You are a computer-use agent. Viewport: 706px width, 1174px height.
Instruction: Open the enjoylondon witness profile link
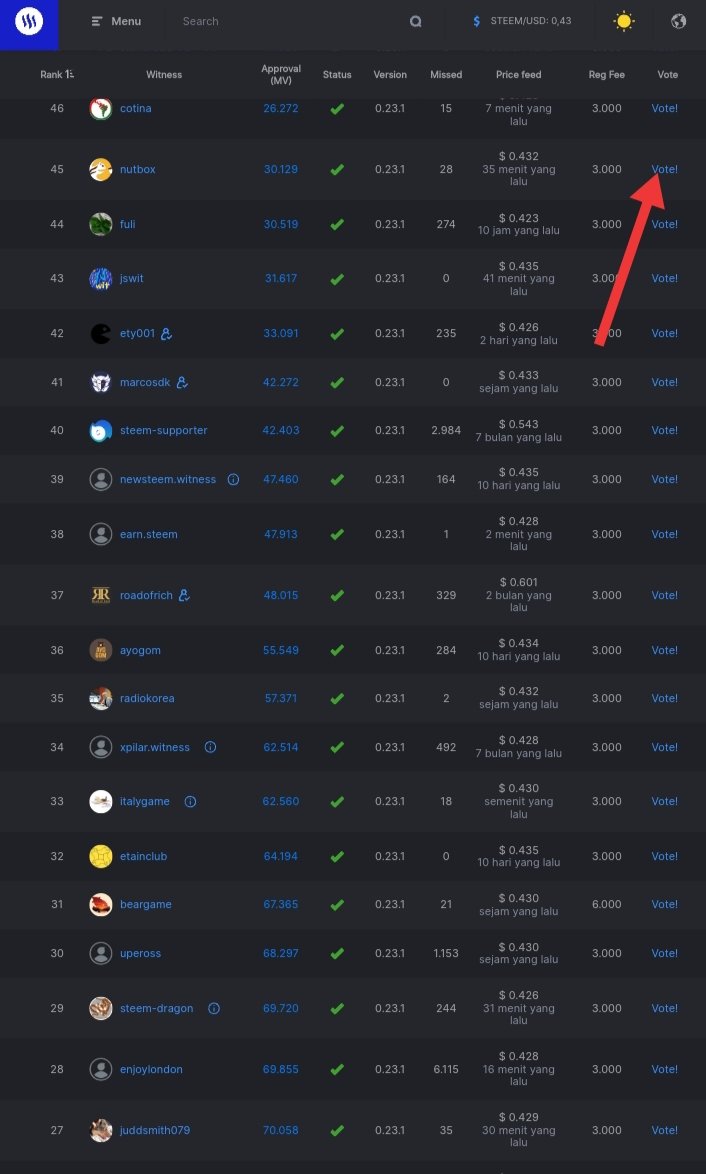pyautogui.click(x=151, y=1069)
